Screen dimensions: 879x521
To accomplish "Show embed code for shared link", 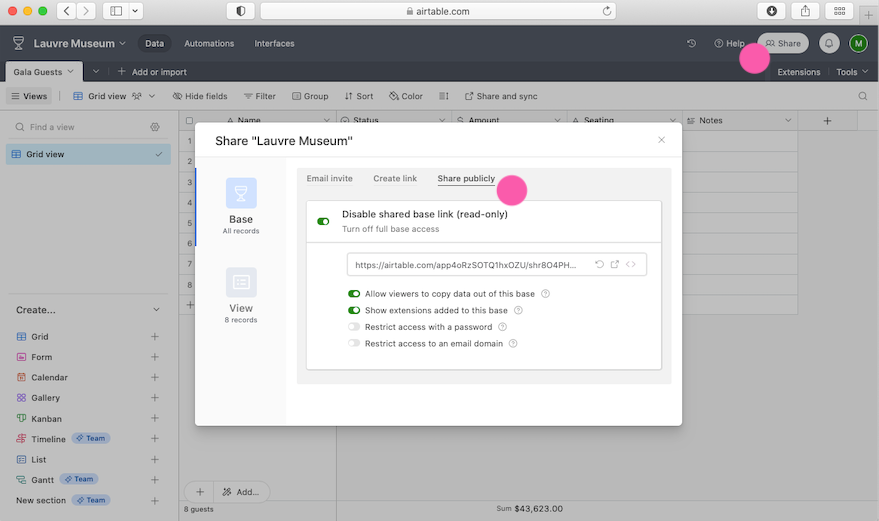I will (x=631, y=264).
